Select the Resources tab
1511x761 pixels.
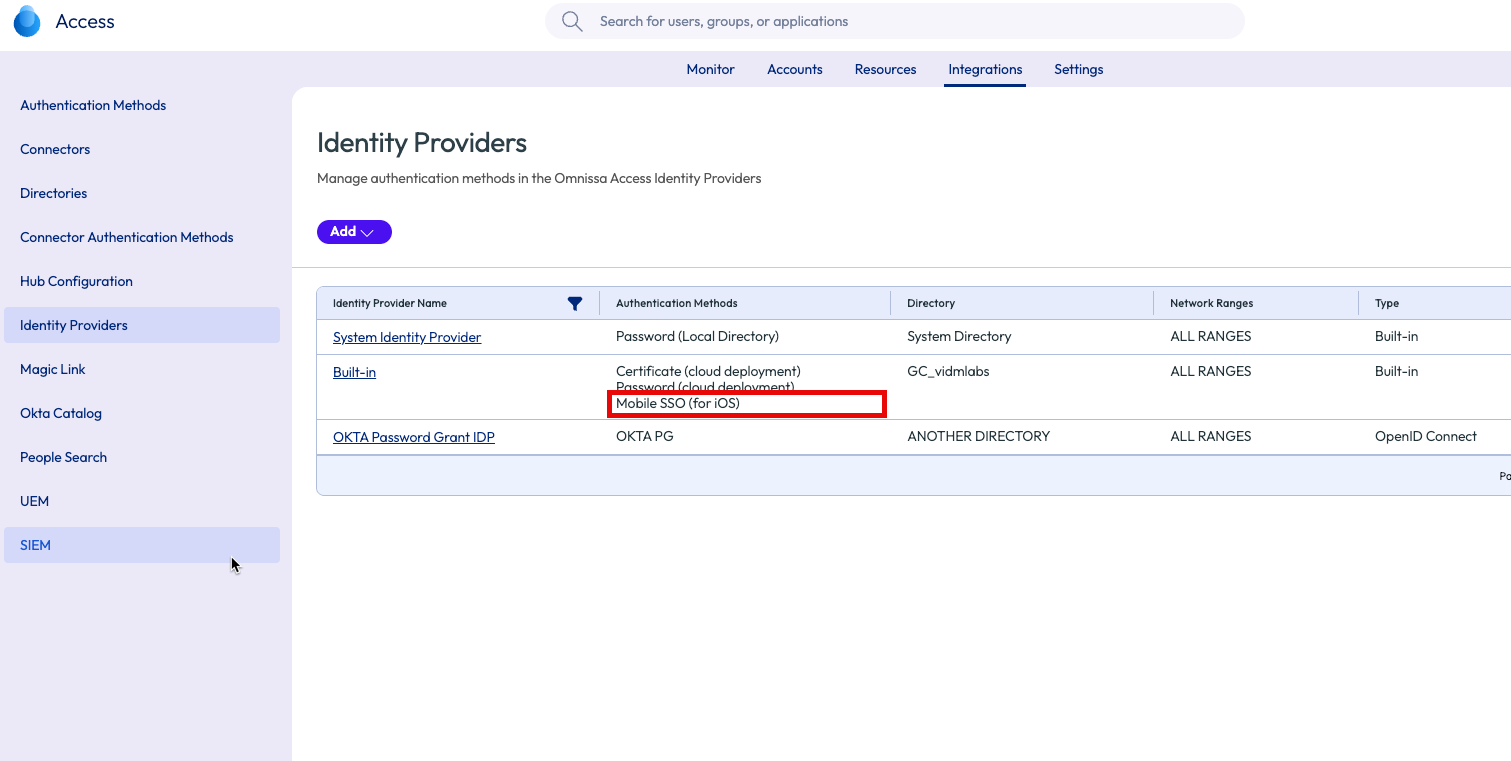click(885, 69)
